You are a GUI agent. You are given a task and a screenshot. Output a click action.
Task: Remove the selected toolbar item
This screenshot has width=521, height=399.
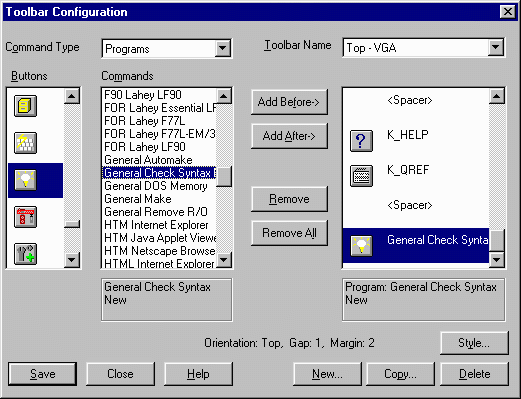[x=289, y=199]
